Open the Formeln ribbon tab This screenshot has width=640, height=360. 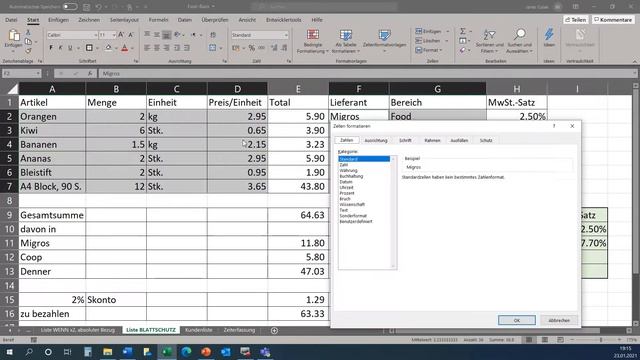(158, 20)
